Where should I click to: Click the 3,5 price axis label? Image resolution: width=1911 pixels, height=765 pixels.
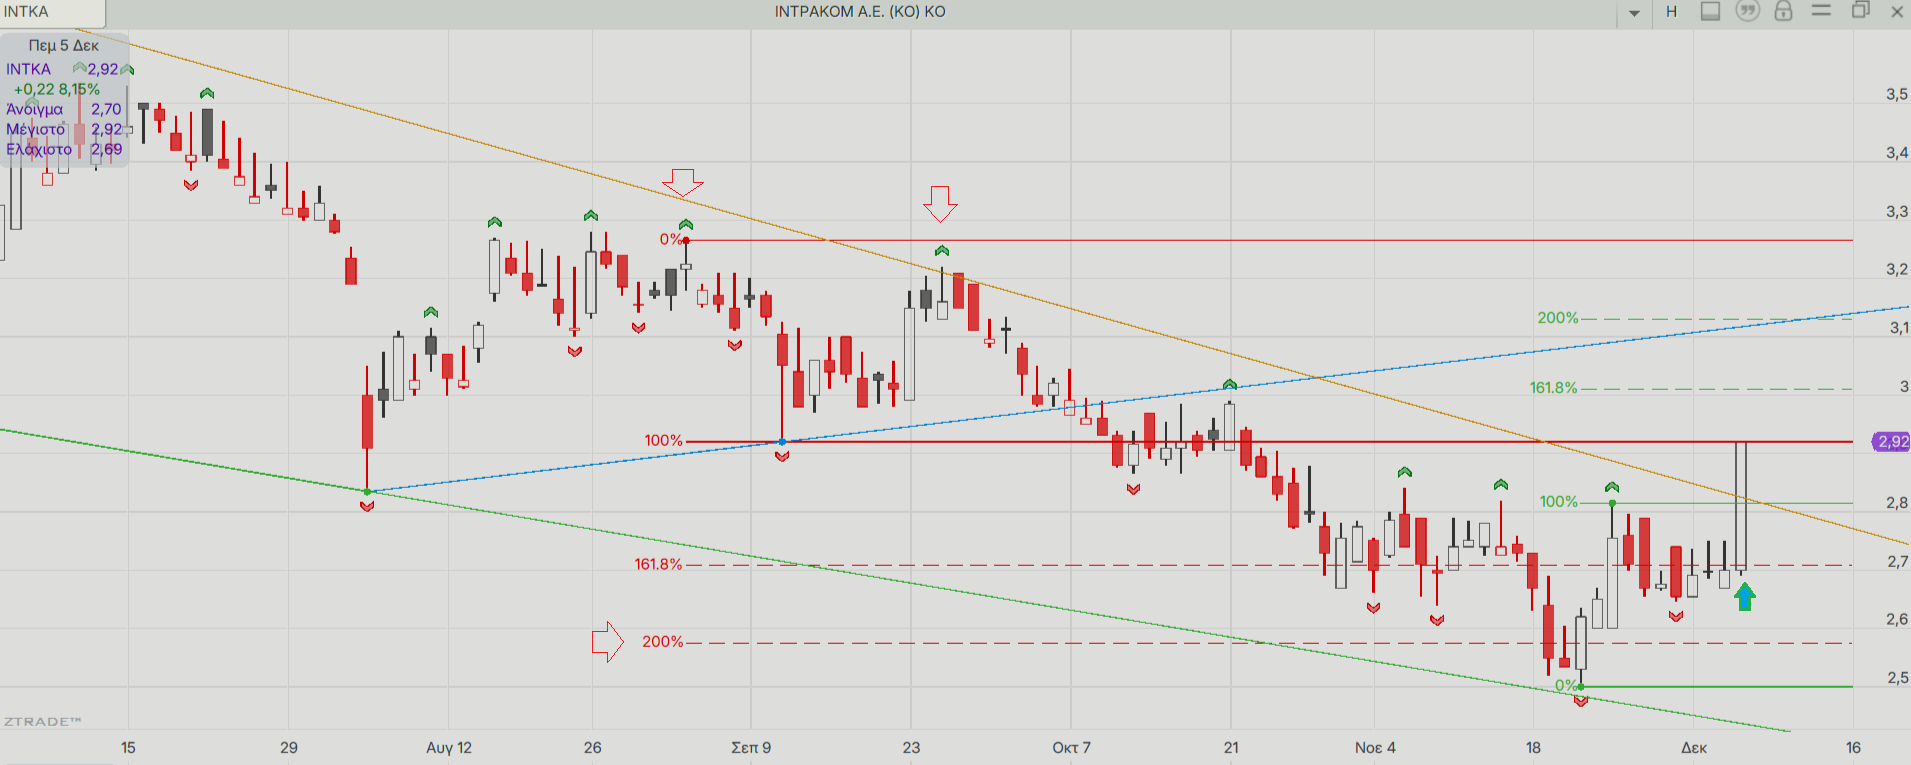click(1896, 94)
